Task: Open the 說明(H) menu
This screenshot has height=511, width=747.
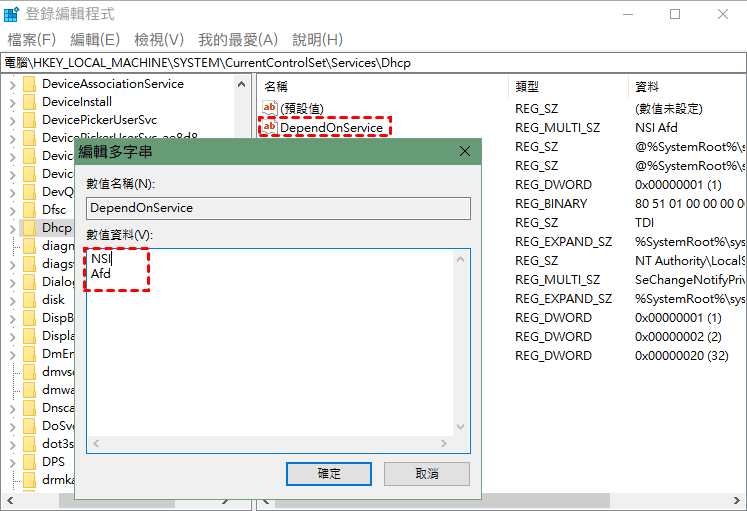Action: (x=317, y=40)
